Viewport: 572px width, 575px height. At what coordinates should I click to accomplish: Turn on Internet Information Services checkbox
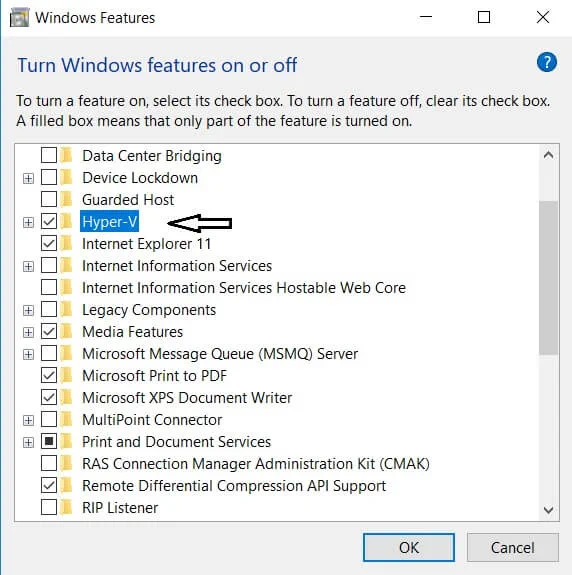click(x=49, y=265)
